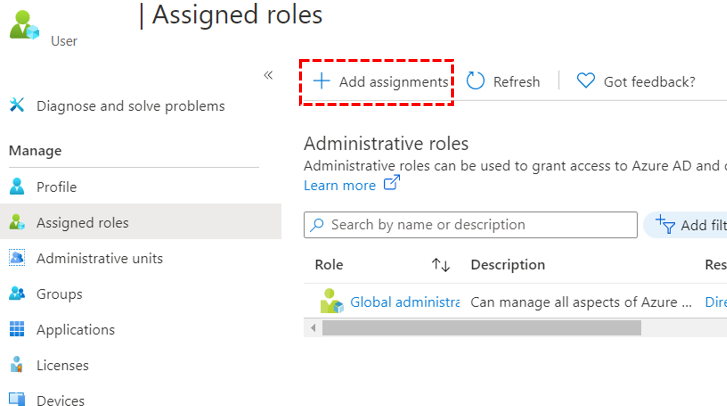Viewport: 727px width, 406px height.
Task: Click the role description text cell
Action: pos(581,302)
